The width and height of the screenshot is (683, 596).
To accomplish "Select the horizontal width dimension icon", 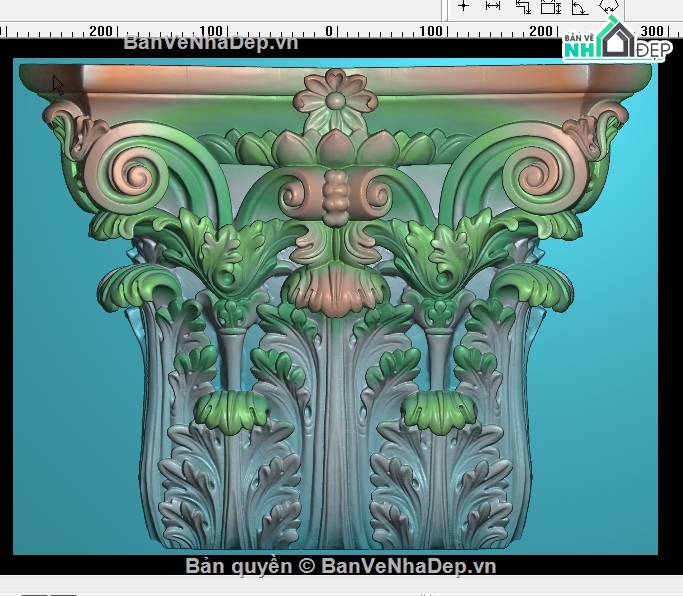I will pyautogui.click(x=492, y=6).
